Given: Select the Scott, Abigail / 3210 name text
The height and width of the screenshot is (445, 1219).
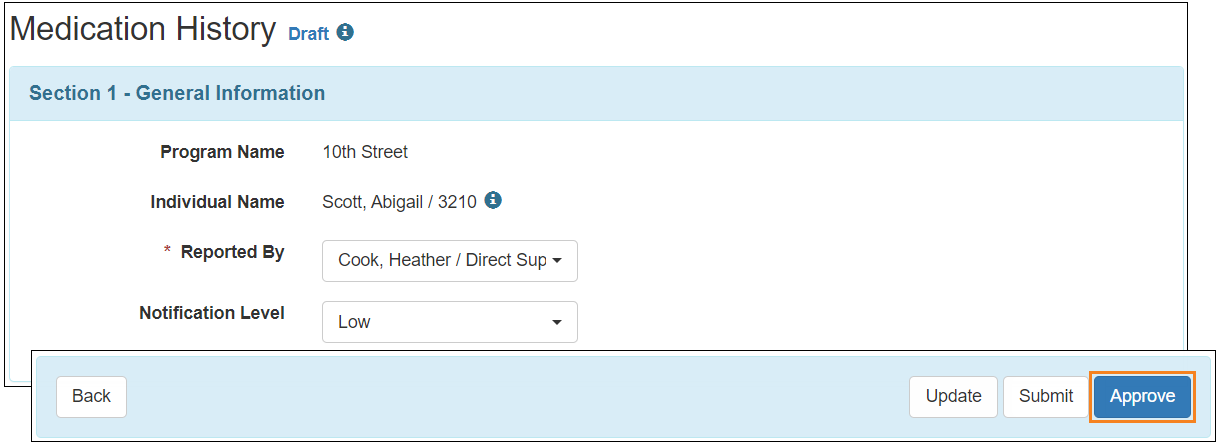Looking at the screenshot, I should click(x=399, y=202).
